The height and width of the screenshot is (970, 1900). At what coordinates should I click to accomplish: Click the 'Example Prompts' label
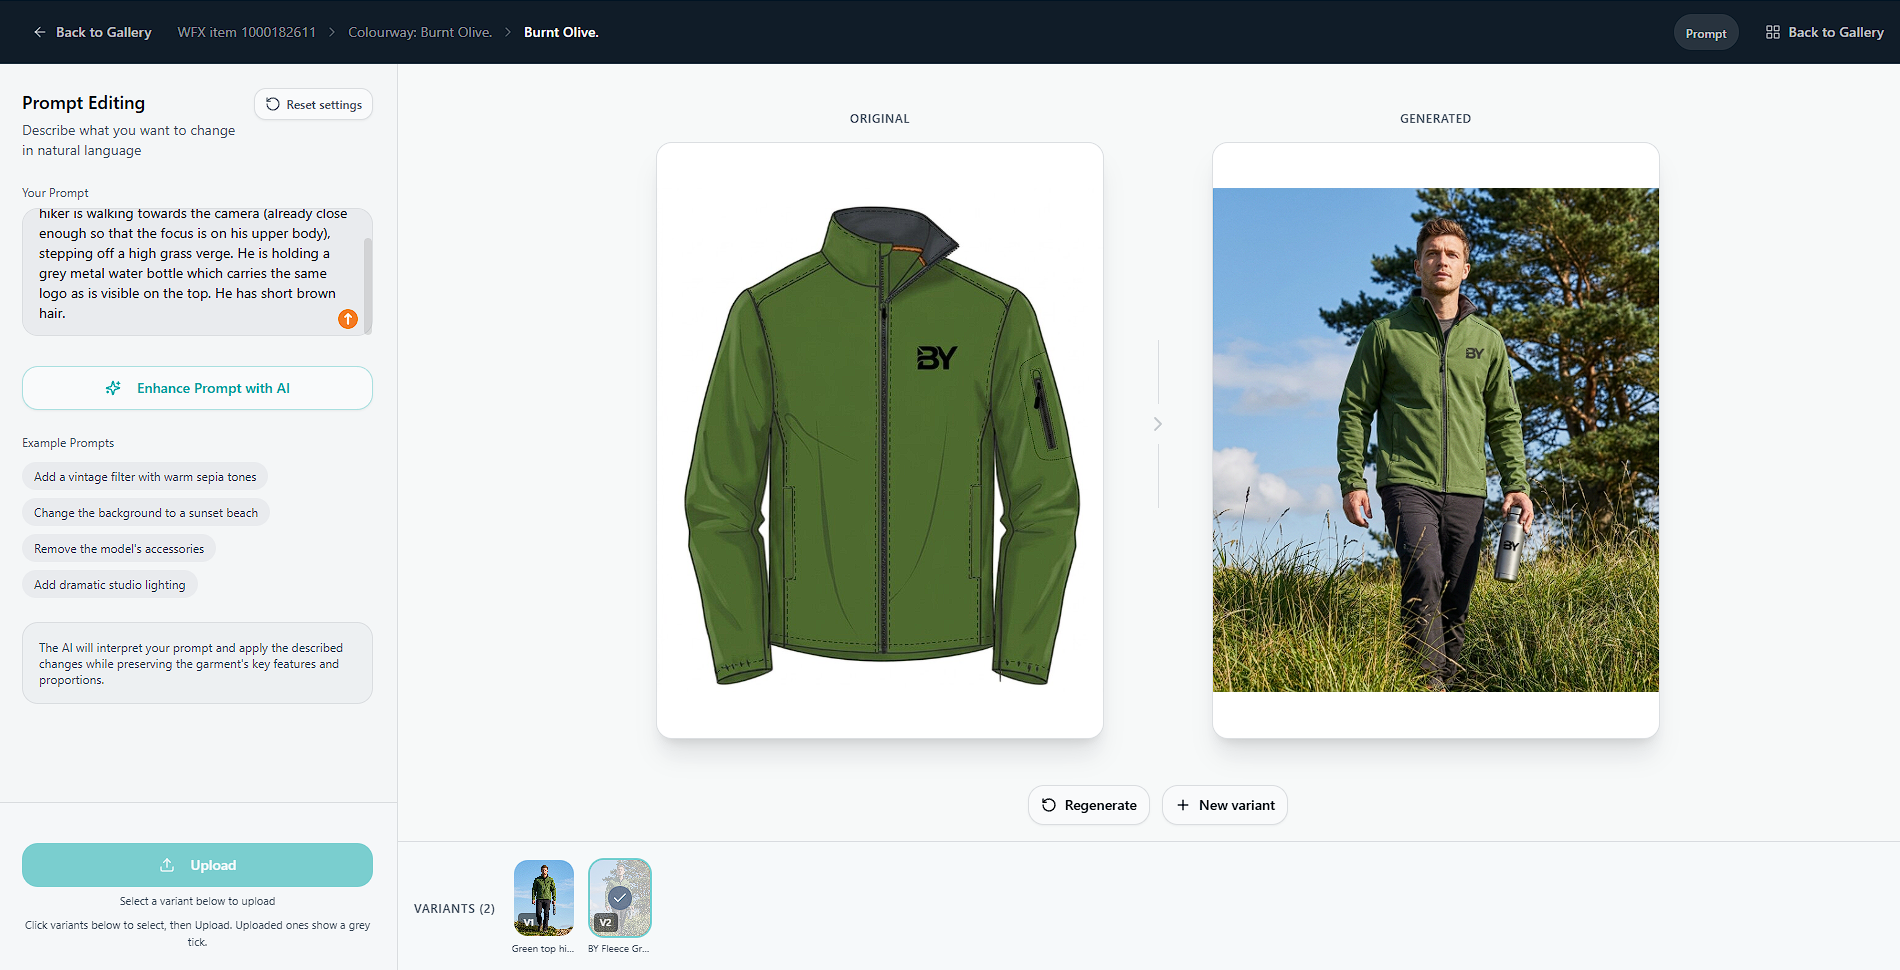68,443
